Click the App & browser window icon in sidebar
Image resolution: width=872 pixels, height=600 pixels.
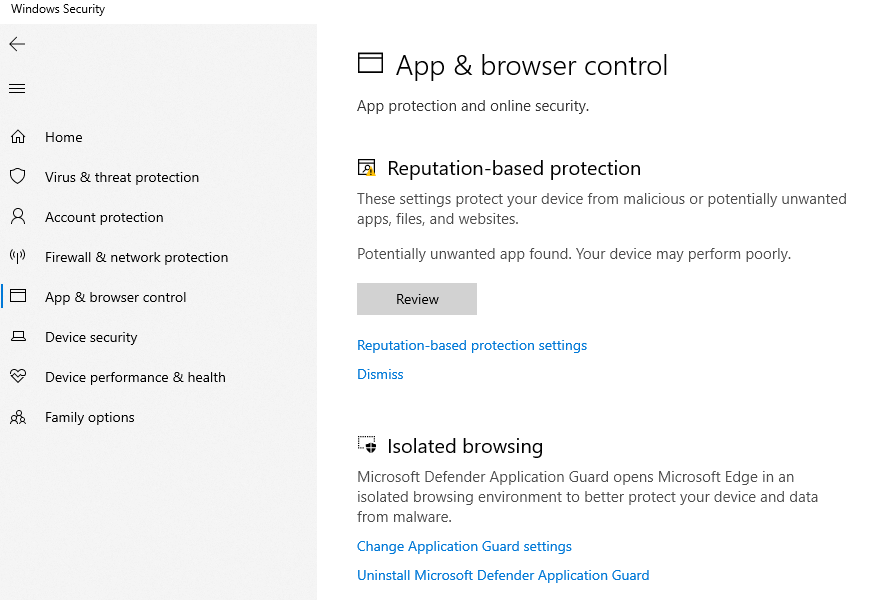pos(18,296)
